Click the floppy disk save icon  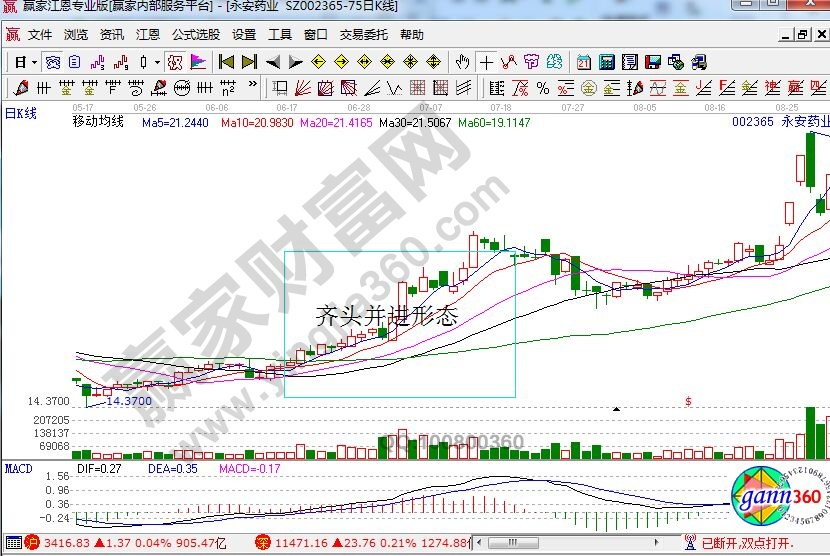(x=652, y=62)
